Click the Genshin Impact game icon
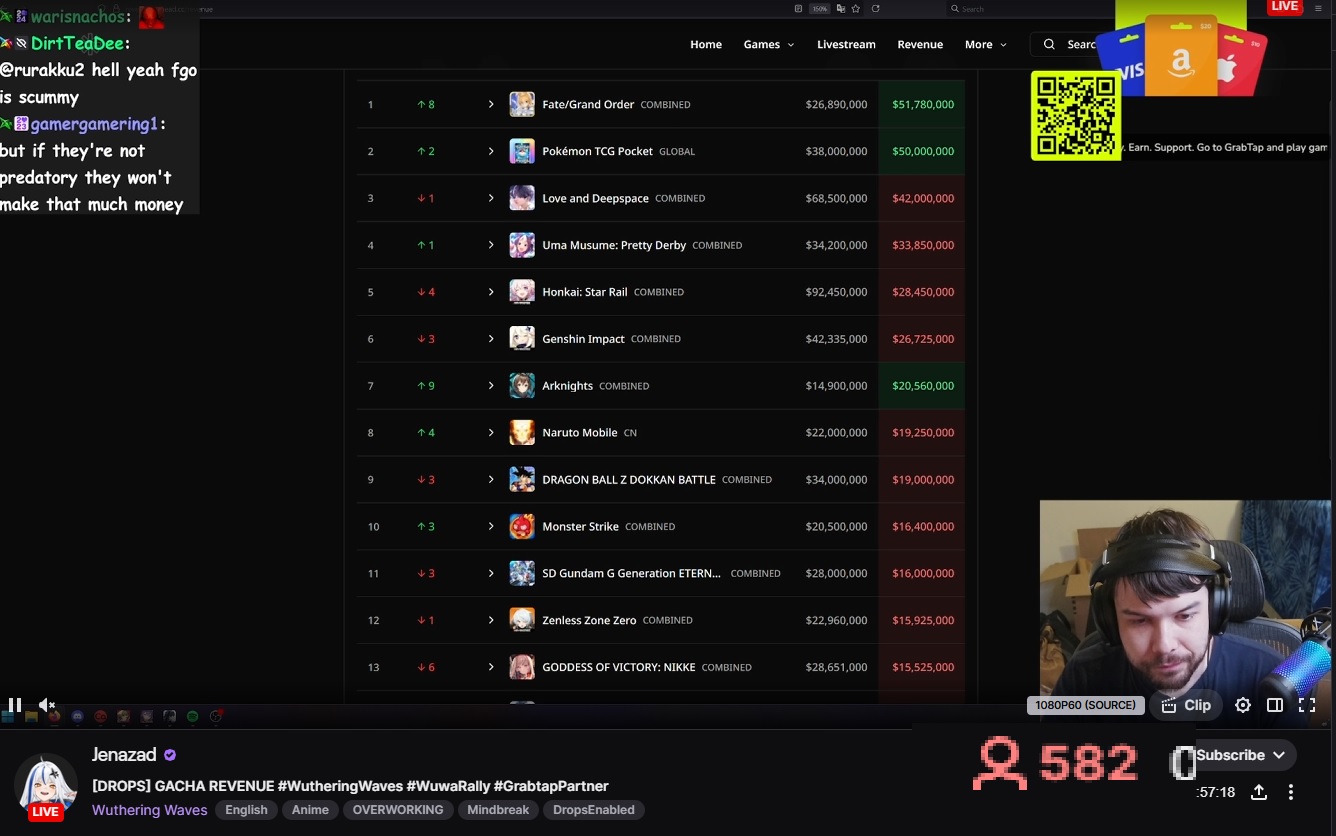The image size is (1336, 836). [522, 339]
